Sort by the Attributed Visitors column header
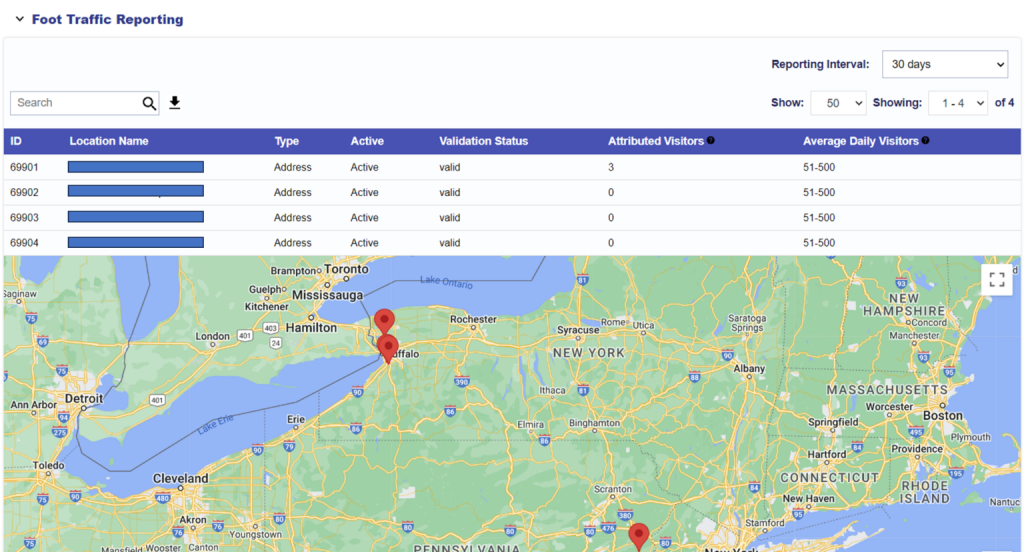Viewport: 1024px width, 552px height. (x=656, y=141)
